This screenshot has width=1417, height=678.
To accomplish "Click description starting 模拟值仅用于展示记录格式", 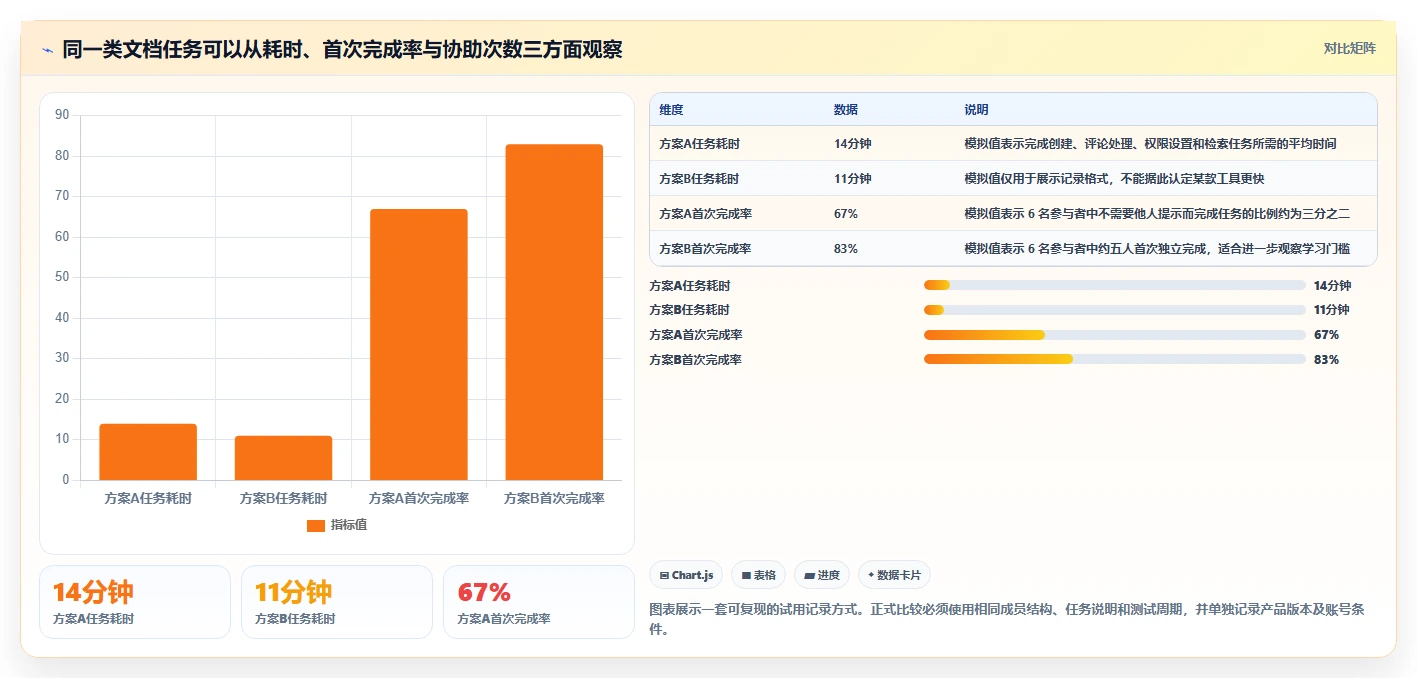I will click(1114, 179).
